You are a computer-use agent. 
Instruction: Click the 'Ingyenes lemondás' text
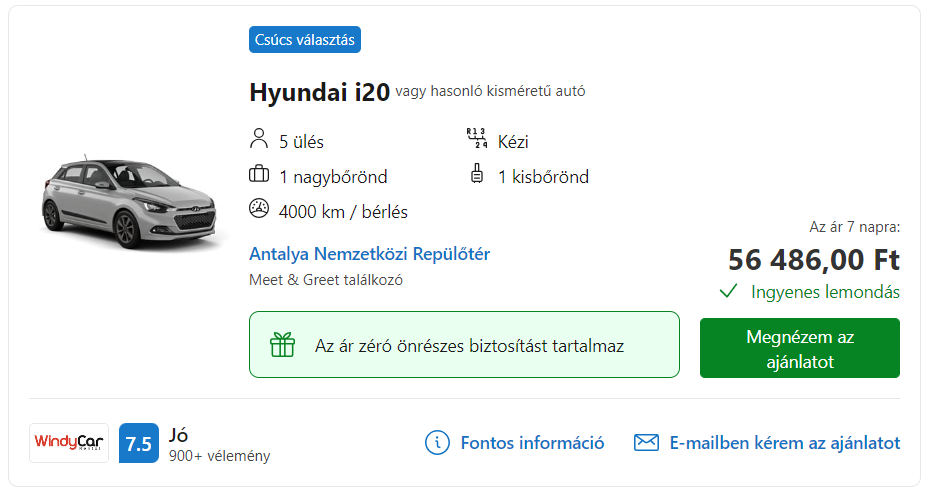coord(825,292)
